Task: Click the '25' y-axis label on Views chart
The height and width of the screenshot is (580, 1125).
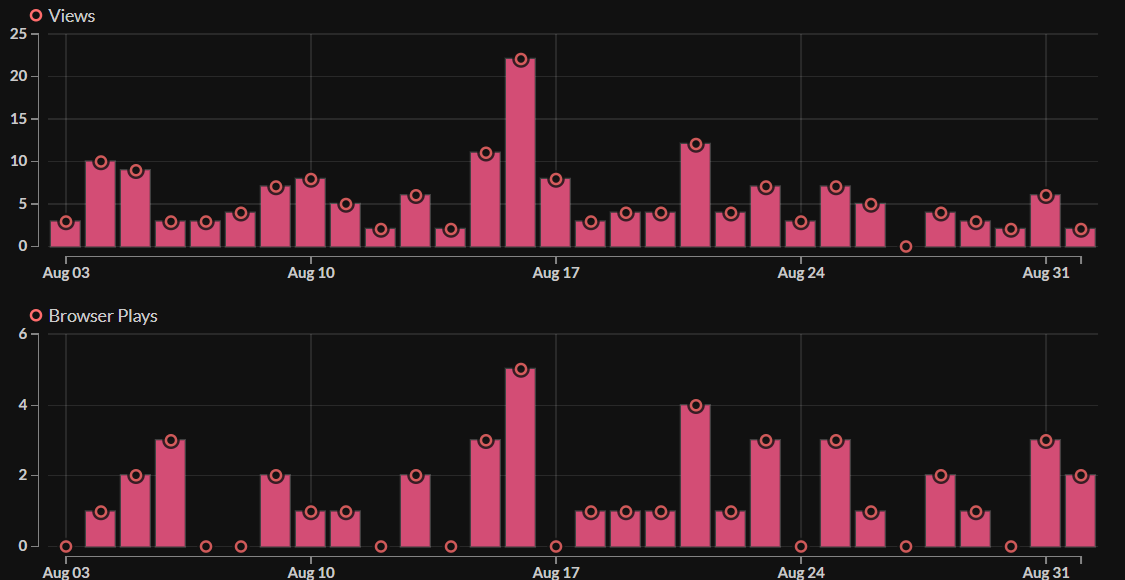Action: pyautogui.click(x=19, y=34)
